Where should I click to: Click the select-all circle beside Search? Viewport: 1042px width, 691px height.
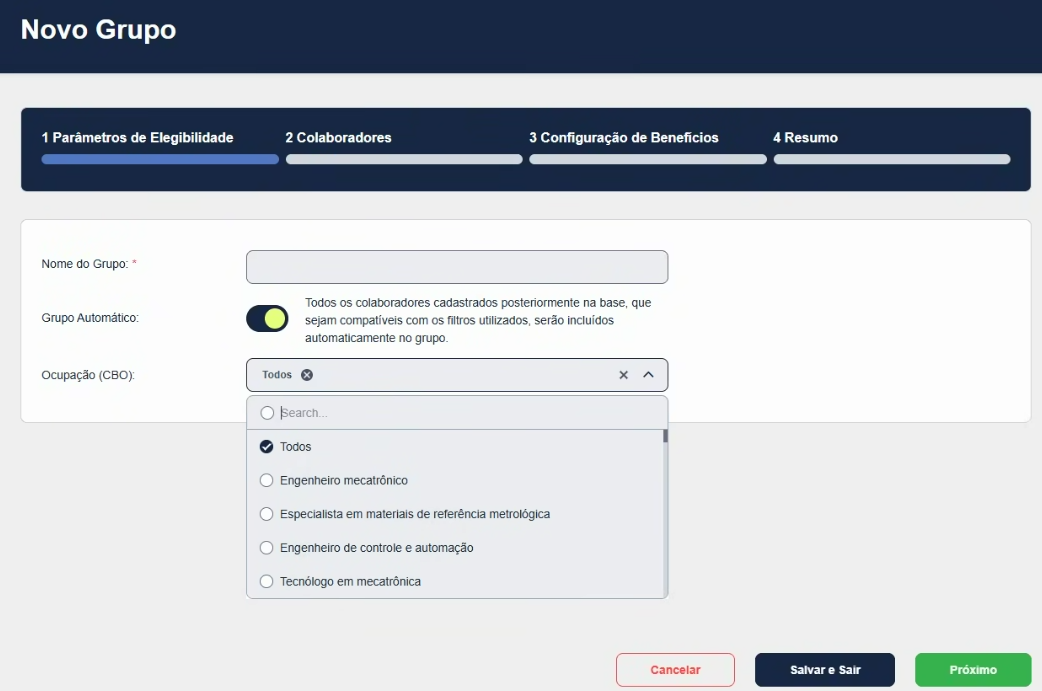pyautogui.click(x=267, y=413)
